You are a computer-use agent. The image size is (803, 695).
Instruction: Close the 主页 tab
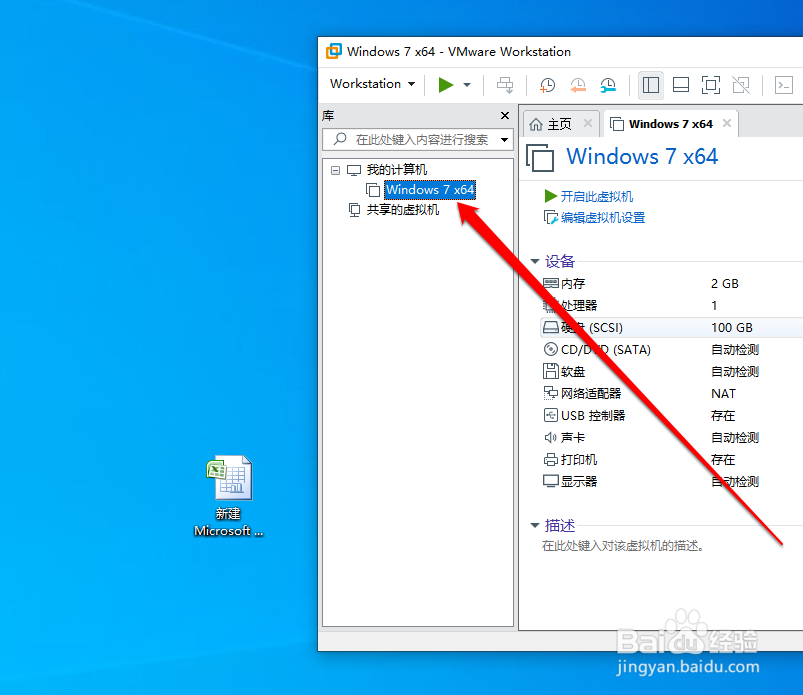[x=588, y=123]
